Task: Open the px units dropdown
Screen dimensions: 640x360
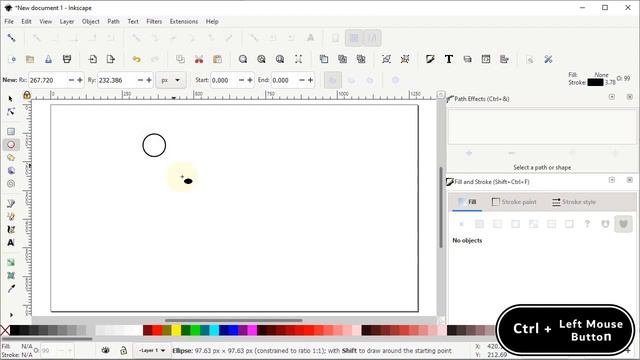Action: [171, 80]
